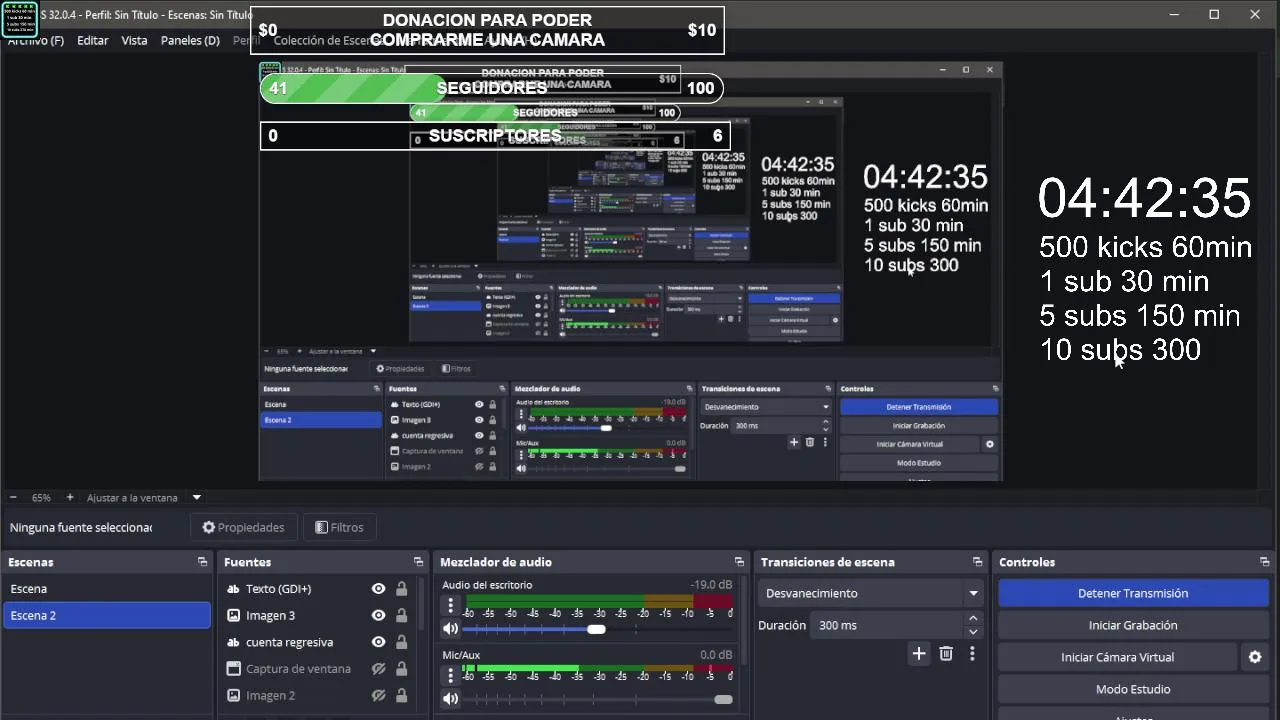Select cuenta regresiva source row
1280x720 pixels.
318,642
